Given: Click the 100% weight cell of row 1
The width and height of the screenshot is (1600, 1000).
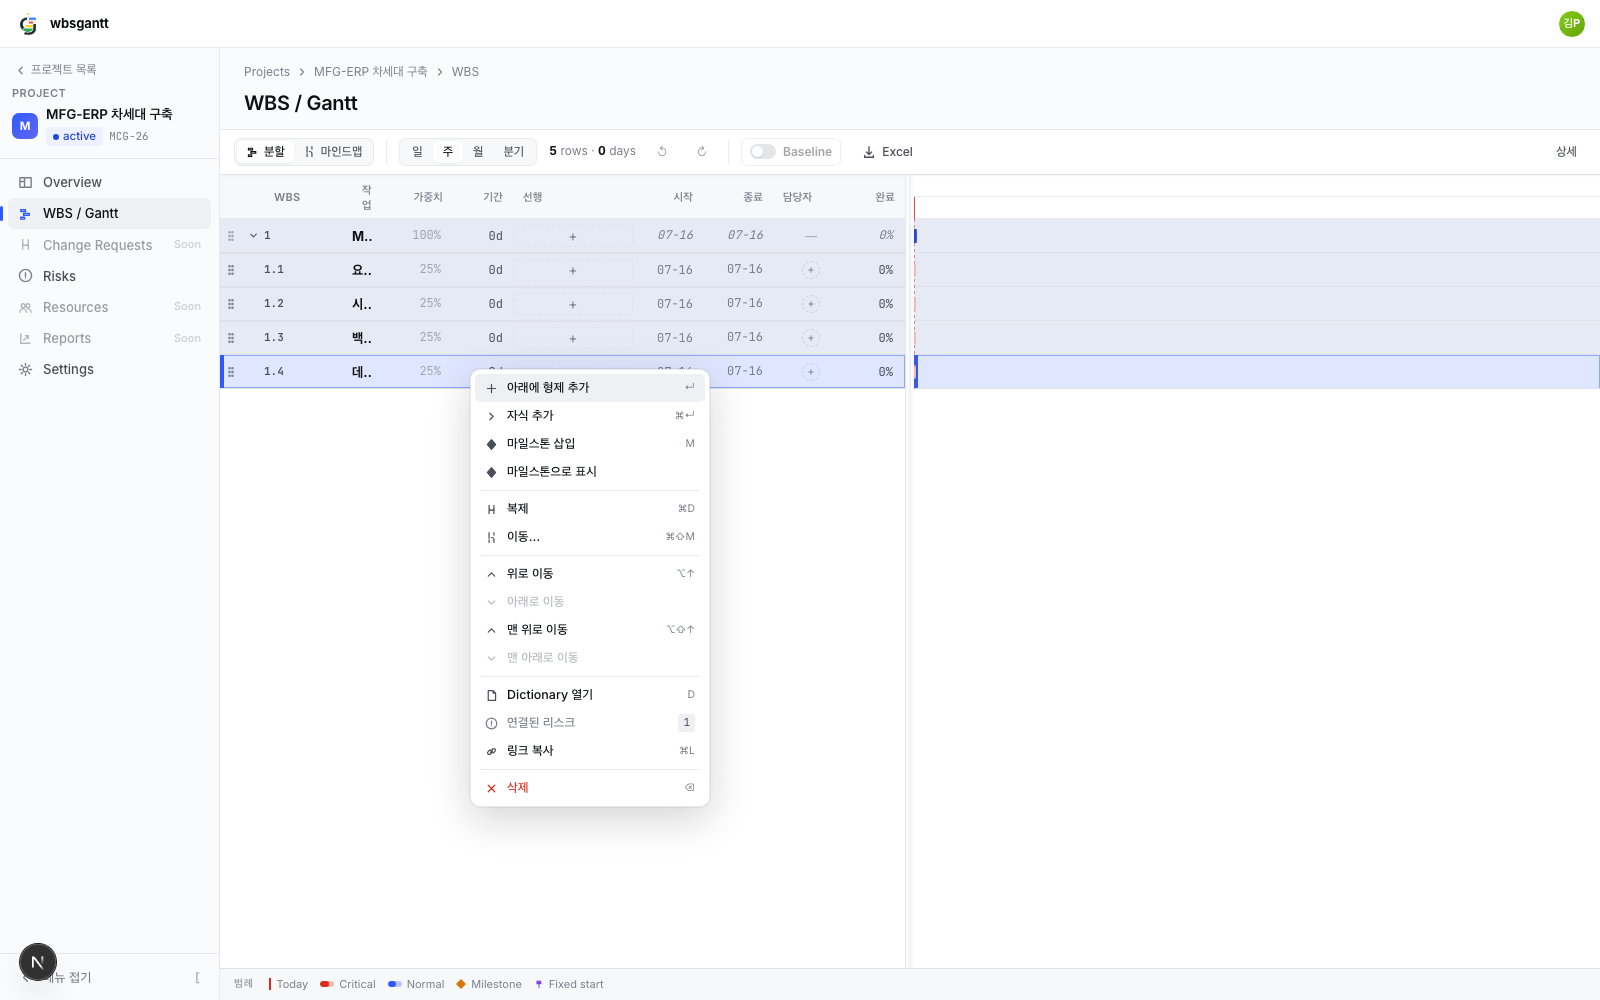Looking at the screenshot, I should 427,236.
